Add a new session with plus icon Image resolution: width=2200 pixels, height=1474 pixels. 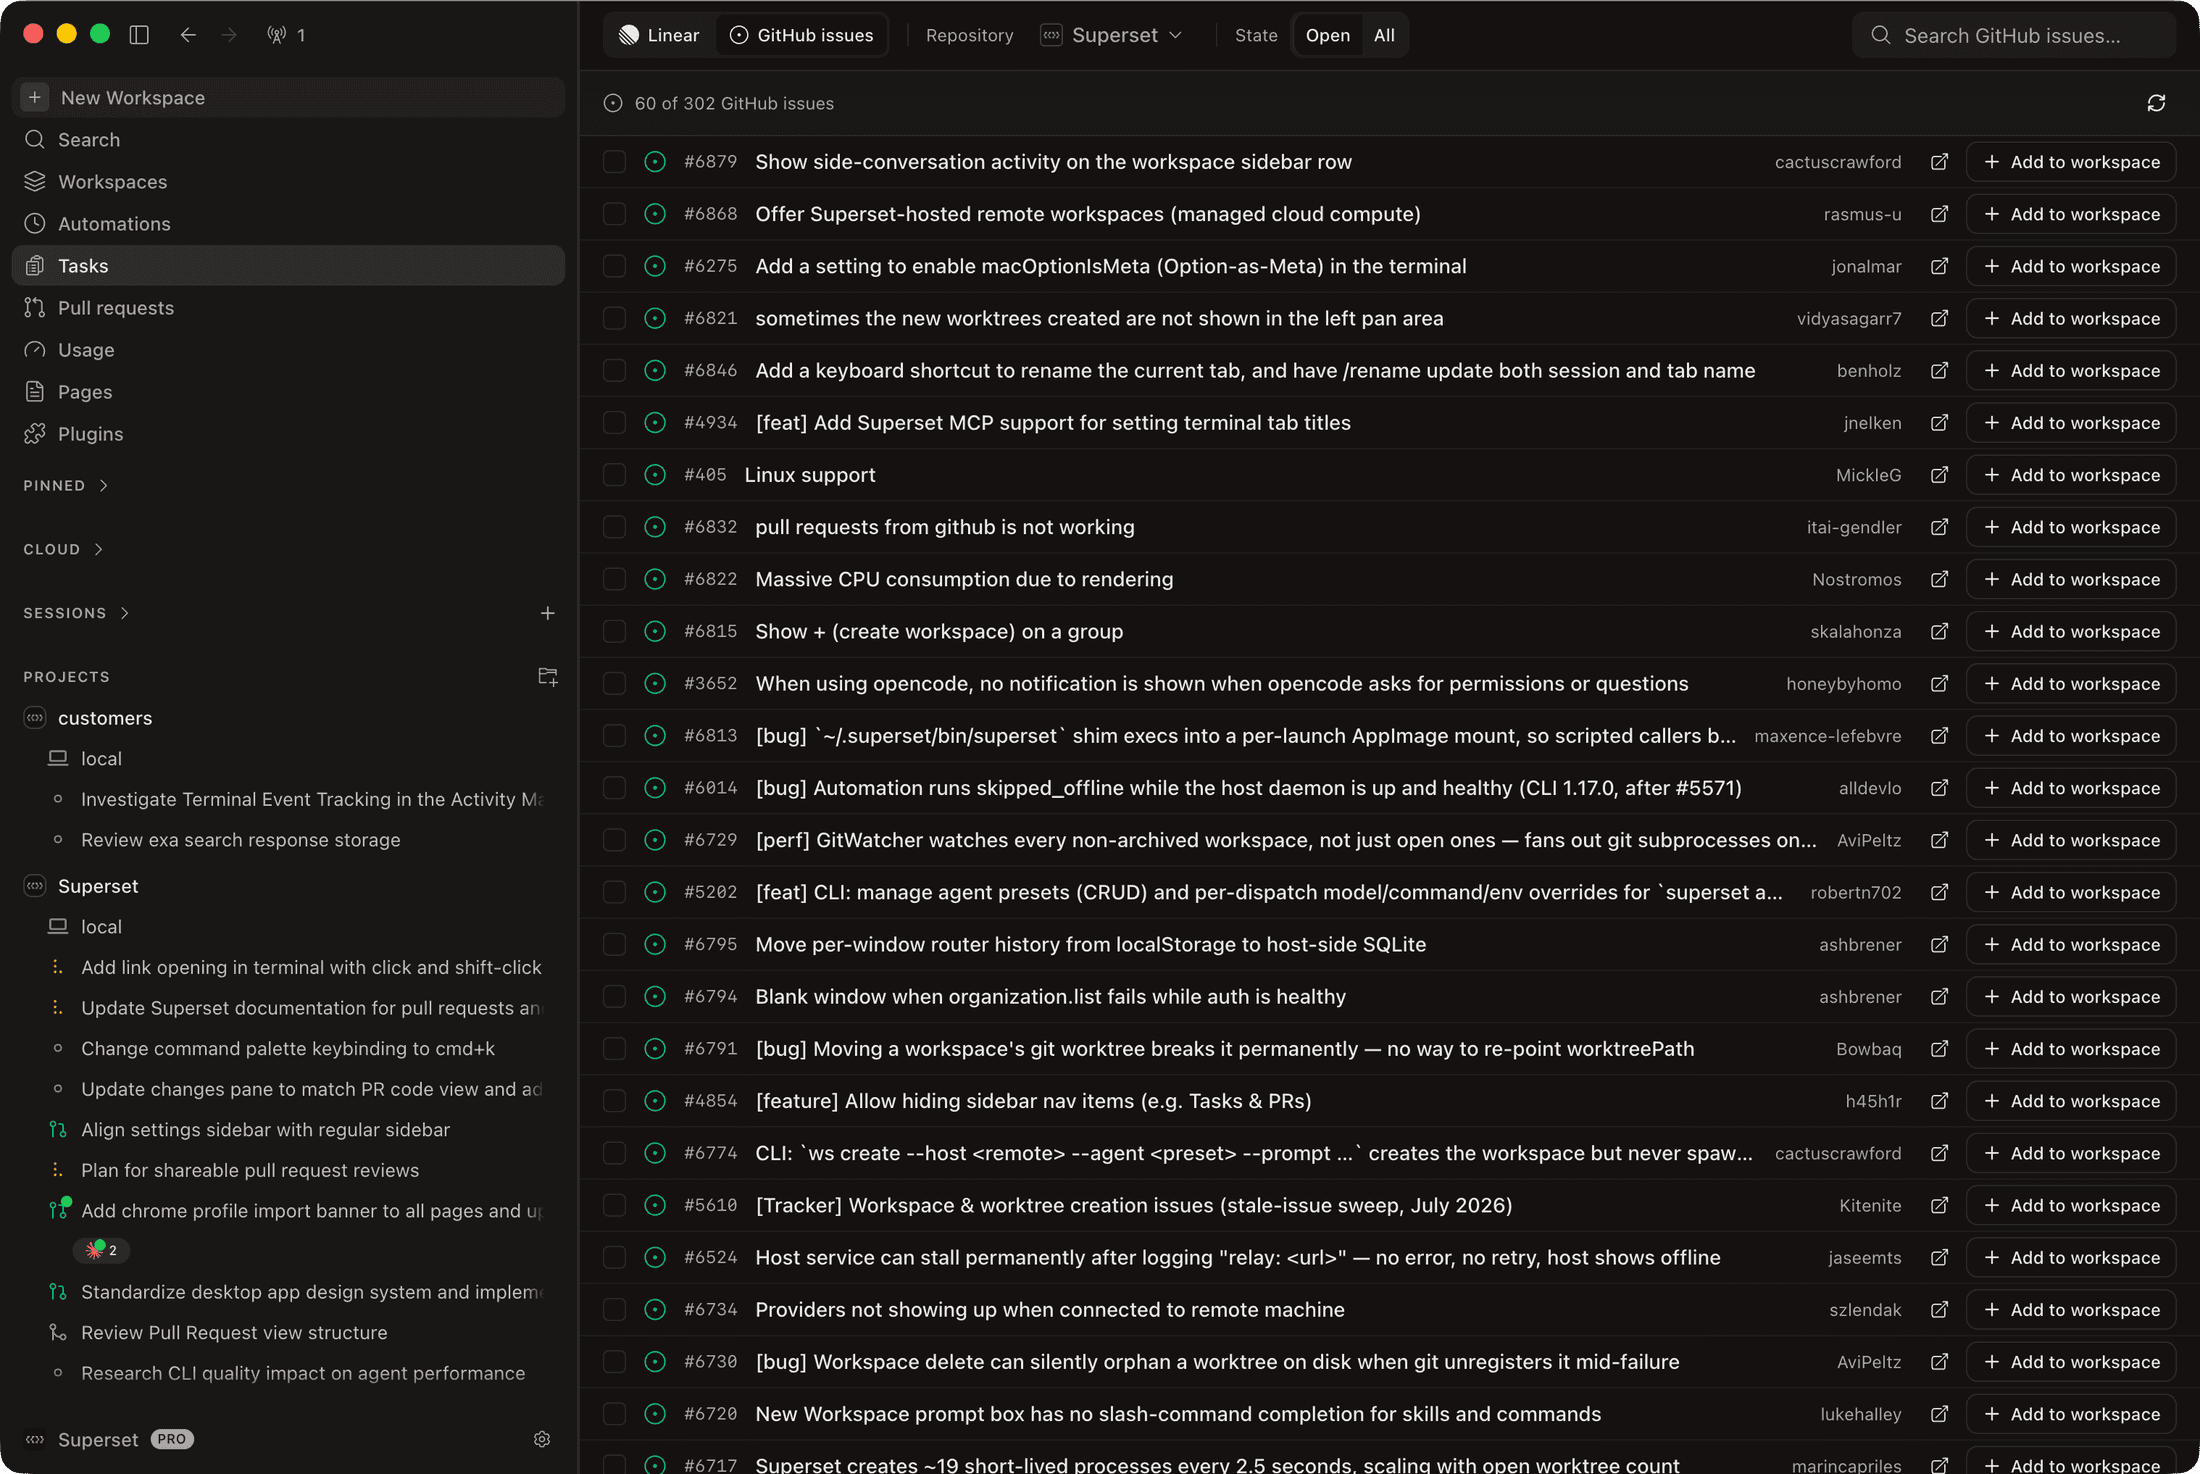[x=547, y=613]
